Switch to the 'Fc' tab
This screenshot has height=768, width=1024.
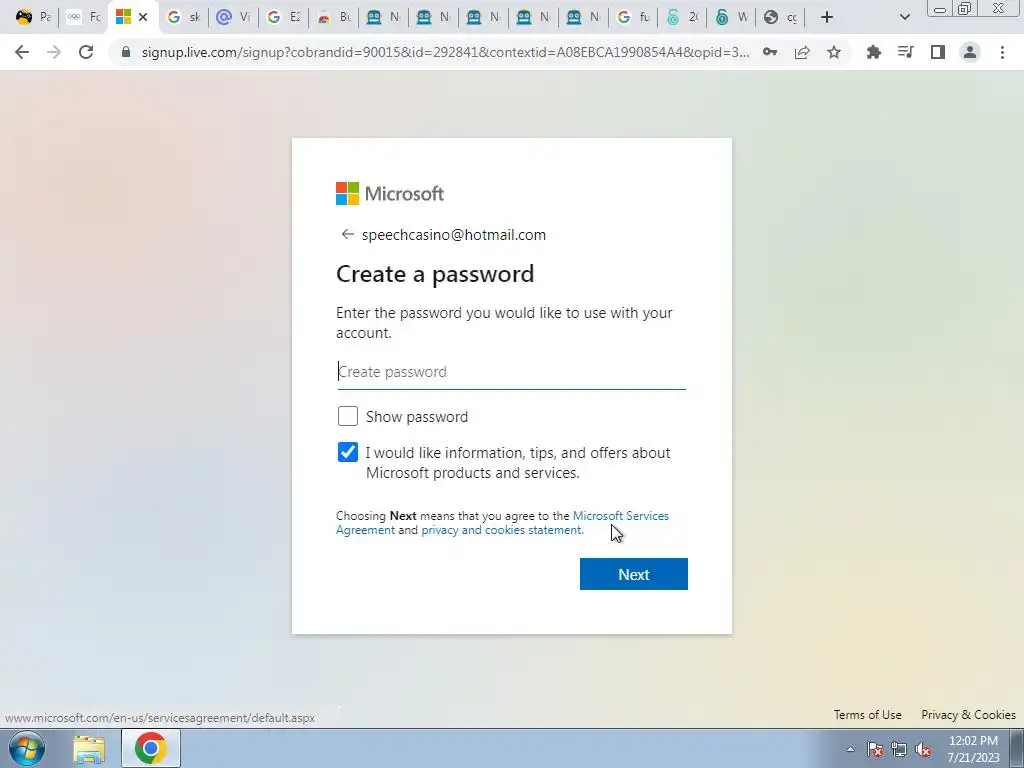coord(84,17)
